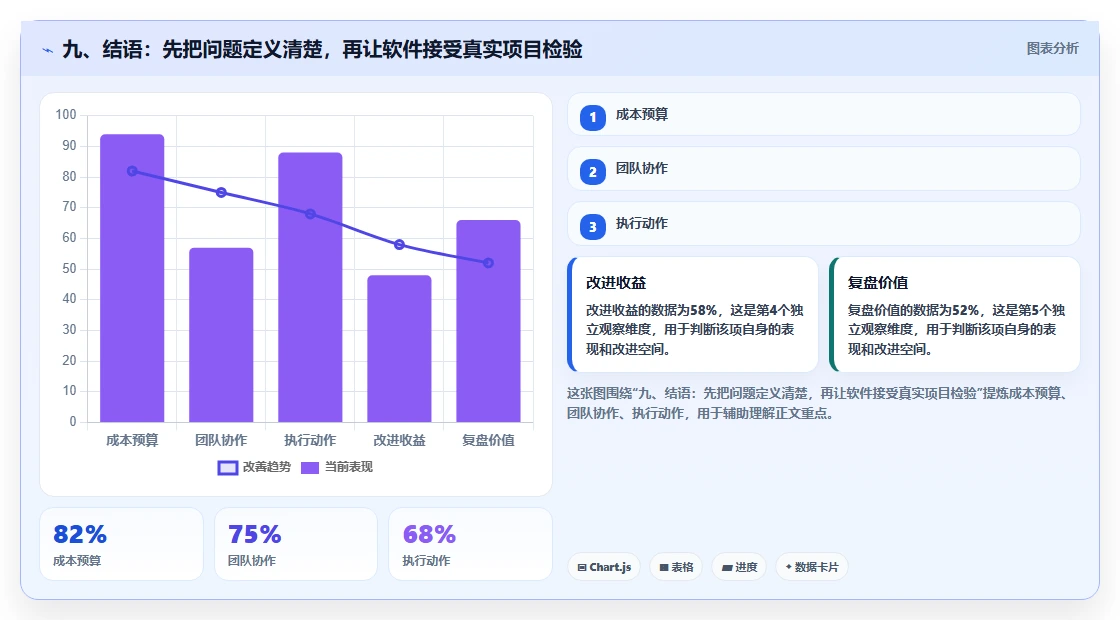Click the 执行动作 x-axis label
Viewport: 1120px width, 620px height.
[x=310, y=441]
